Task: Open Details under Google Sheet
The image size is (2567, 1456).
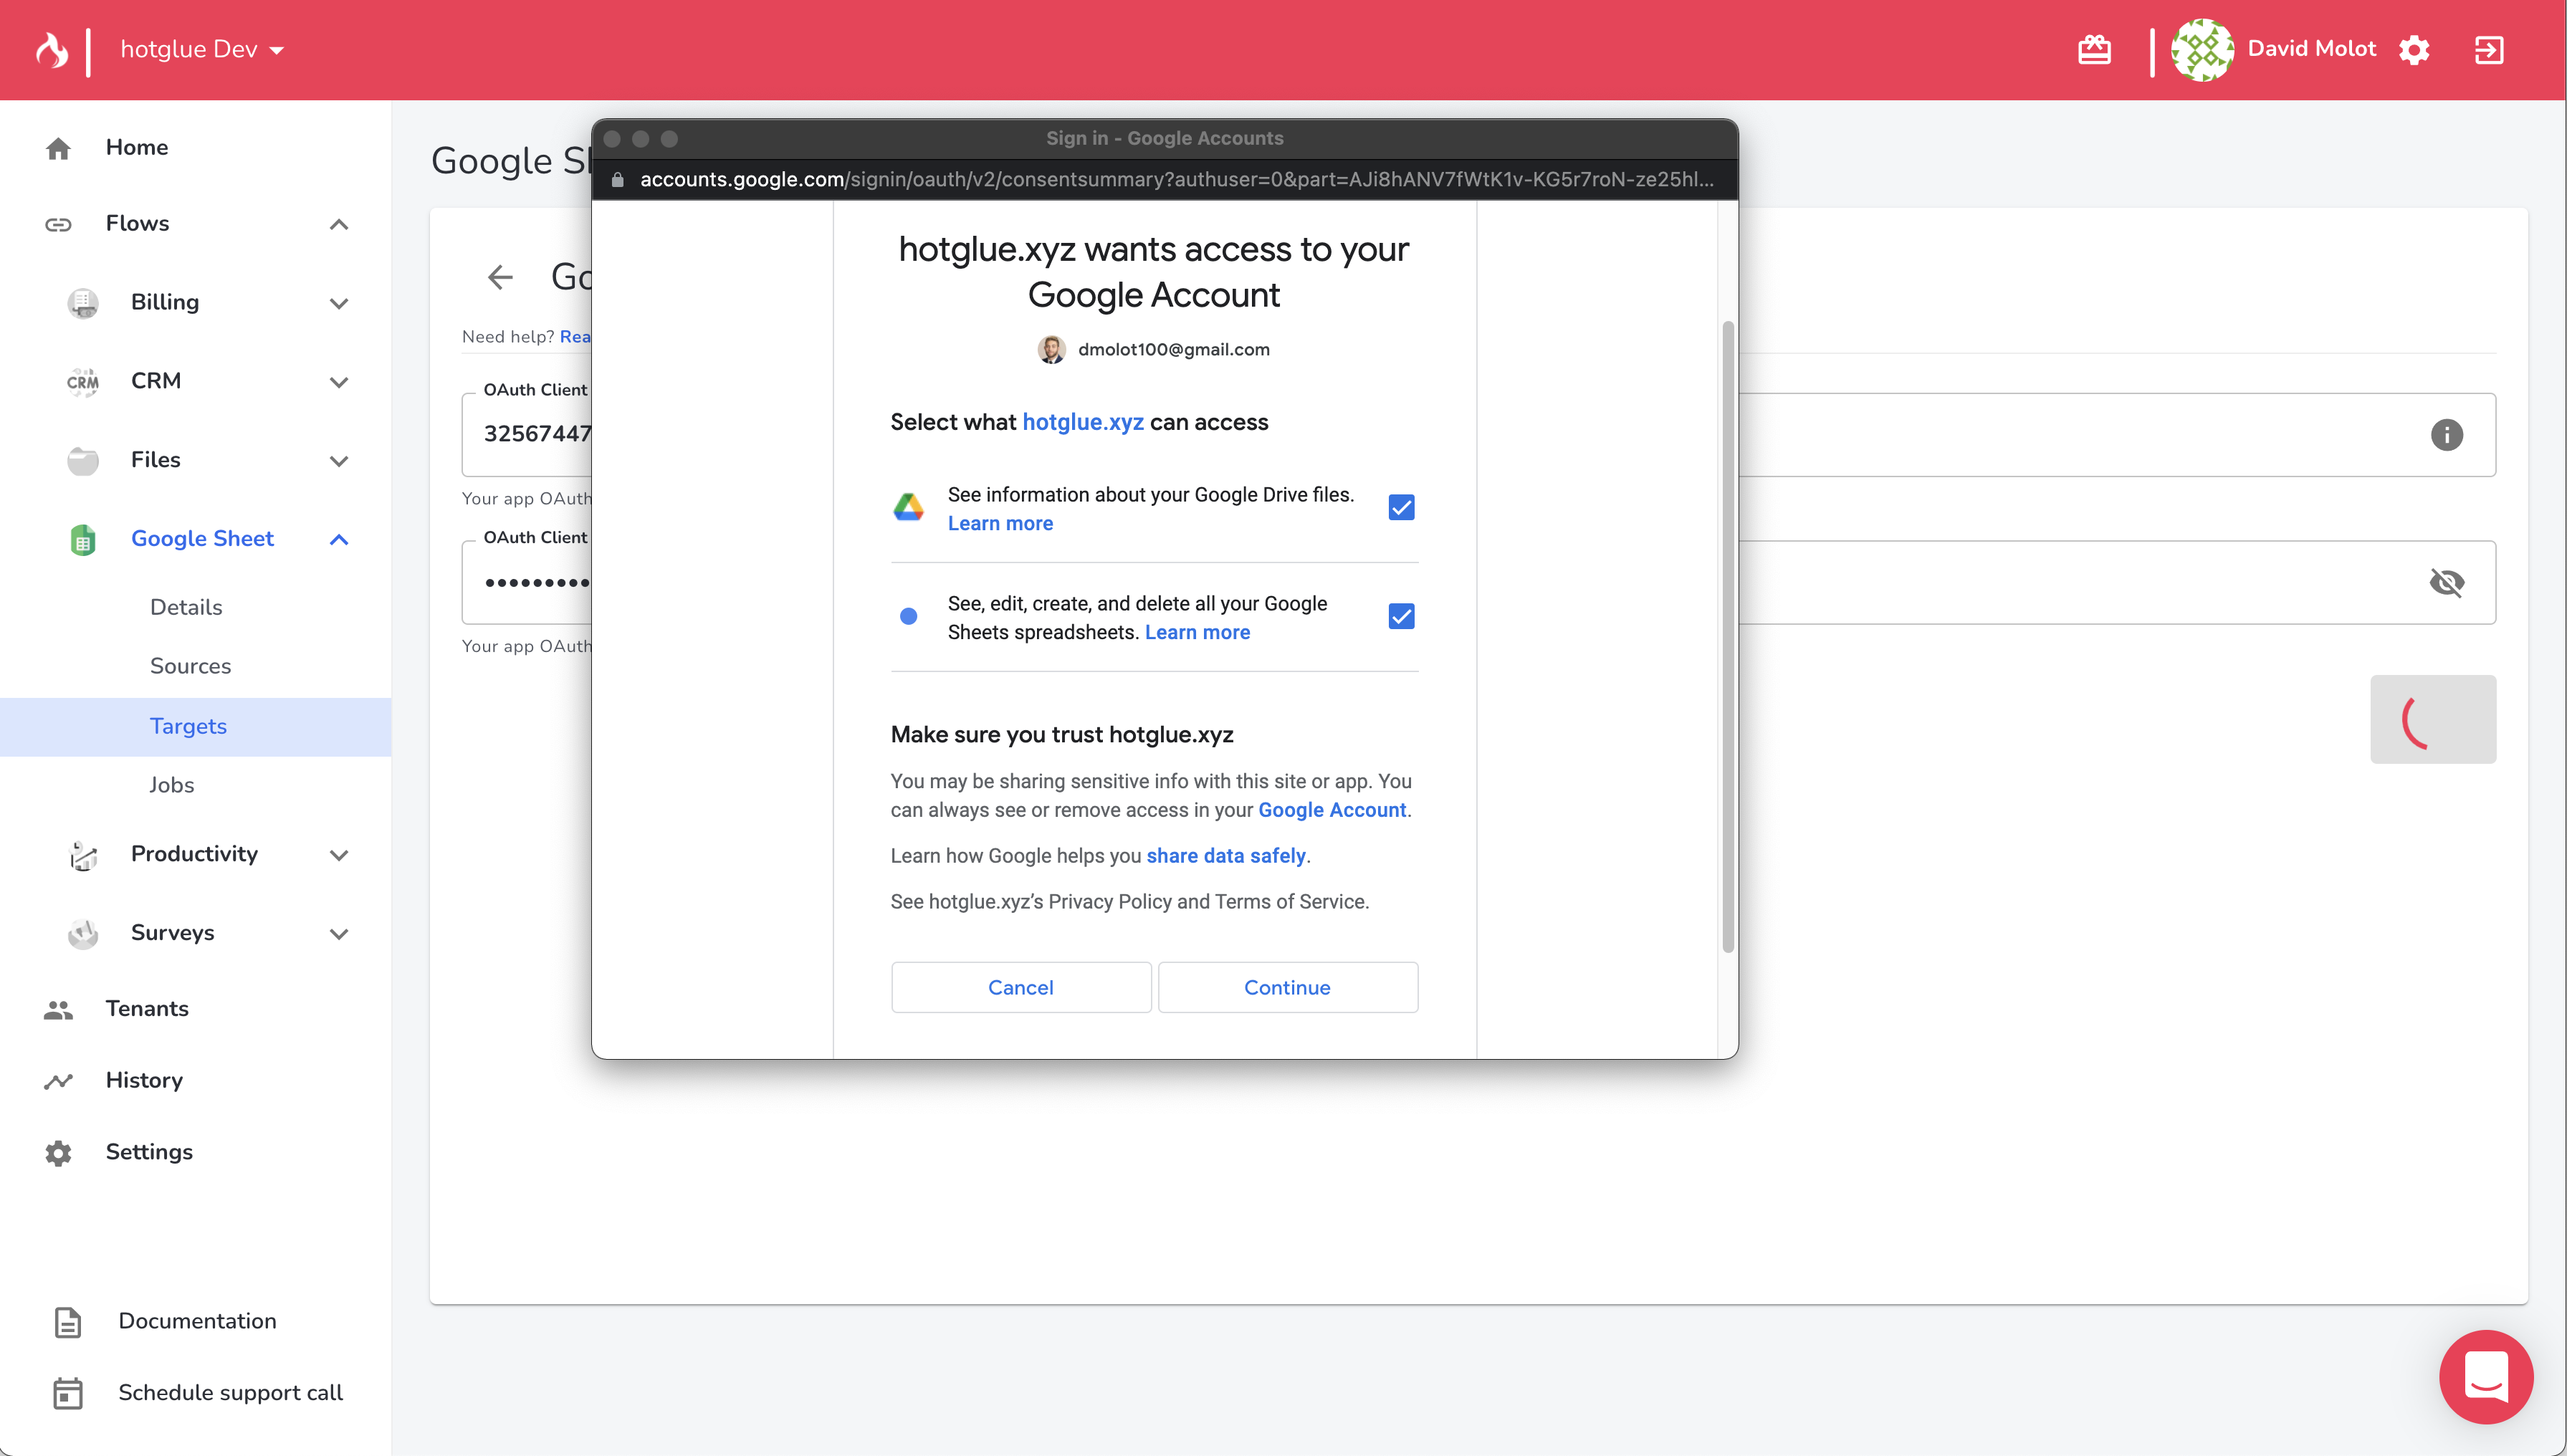Action: point(186,607)
